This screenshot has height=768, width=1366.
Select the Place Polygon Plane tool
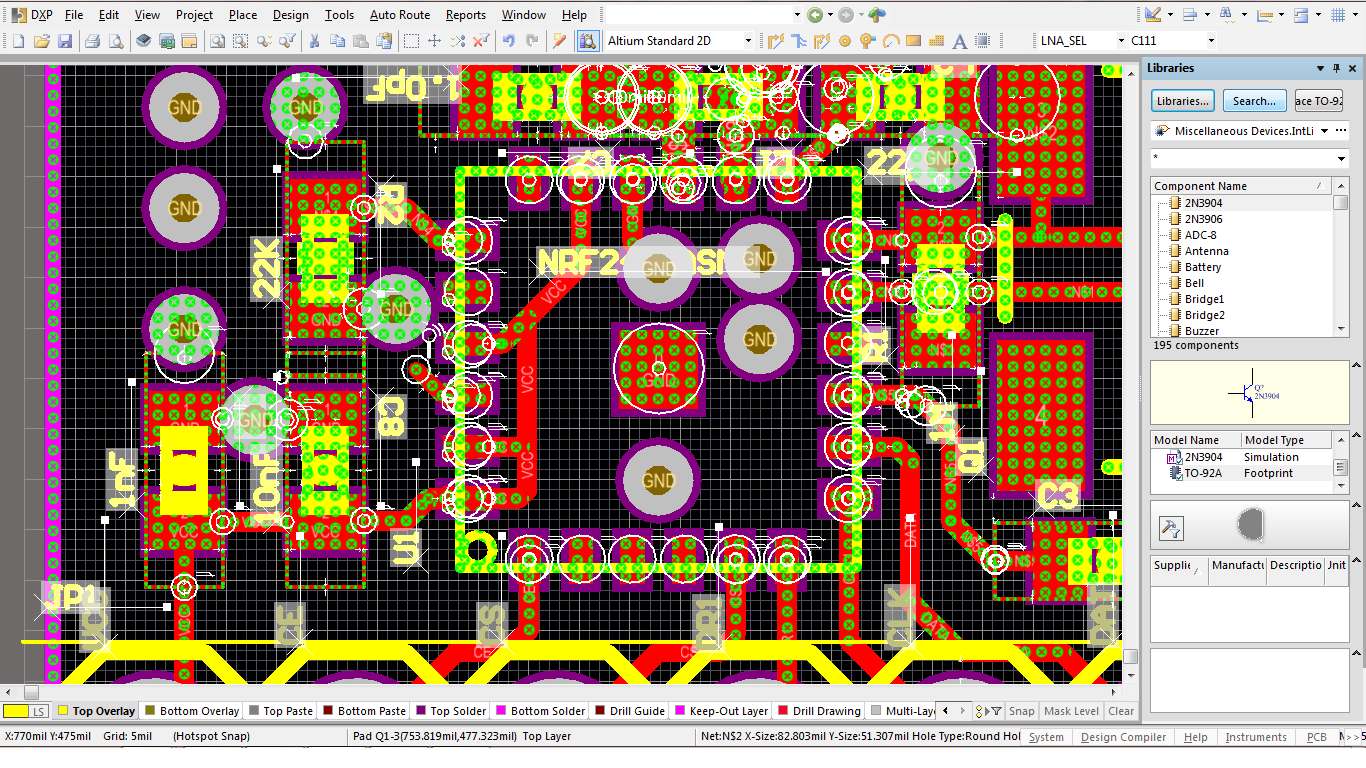(x=936, y=41)
